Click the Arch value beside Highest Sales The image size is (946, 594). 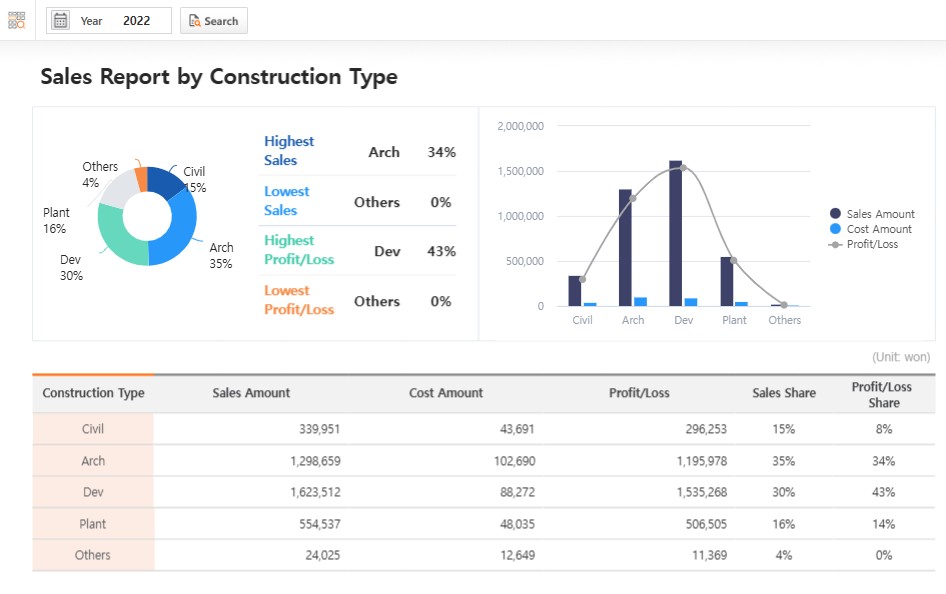[385, 152]
